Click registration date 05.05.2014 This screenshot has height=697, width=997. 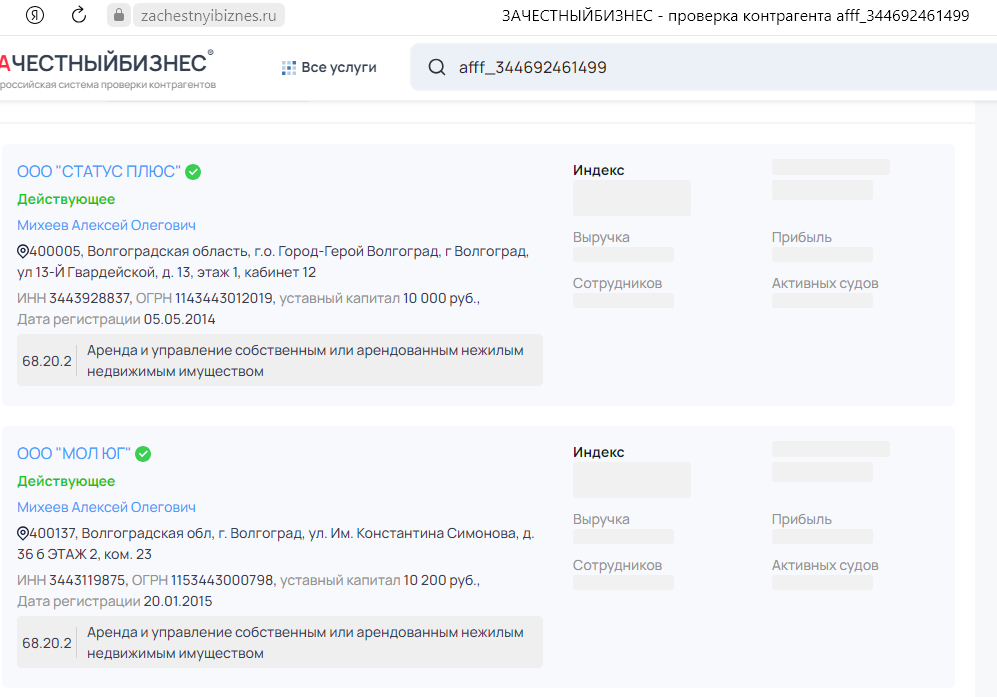[179, 319]
